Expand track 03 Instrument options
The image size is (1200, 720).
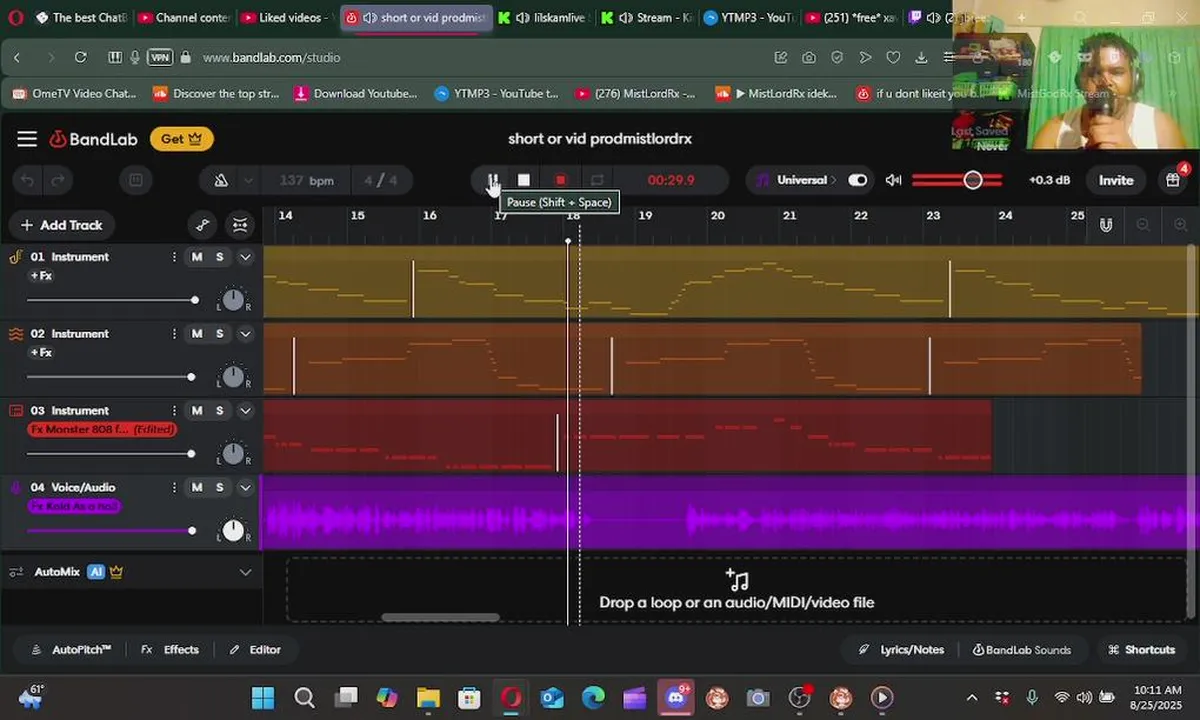245,411
